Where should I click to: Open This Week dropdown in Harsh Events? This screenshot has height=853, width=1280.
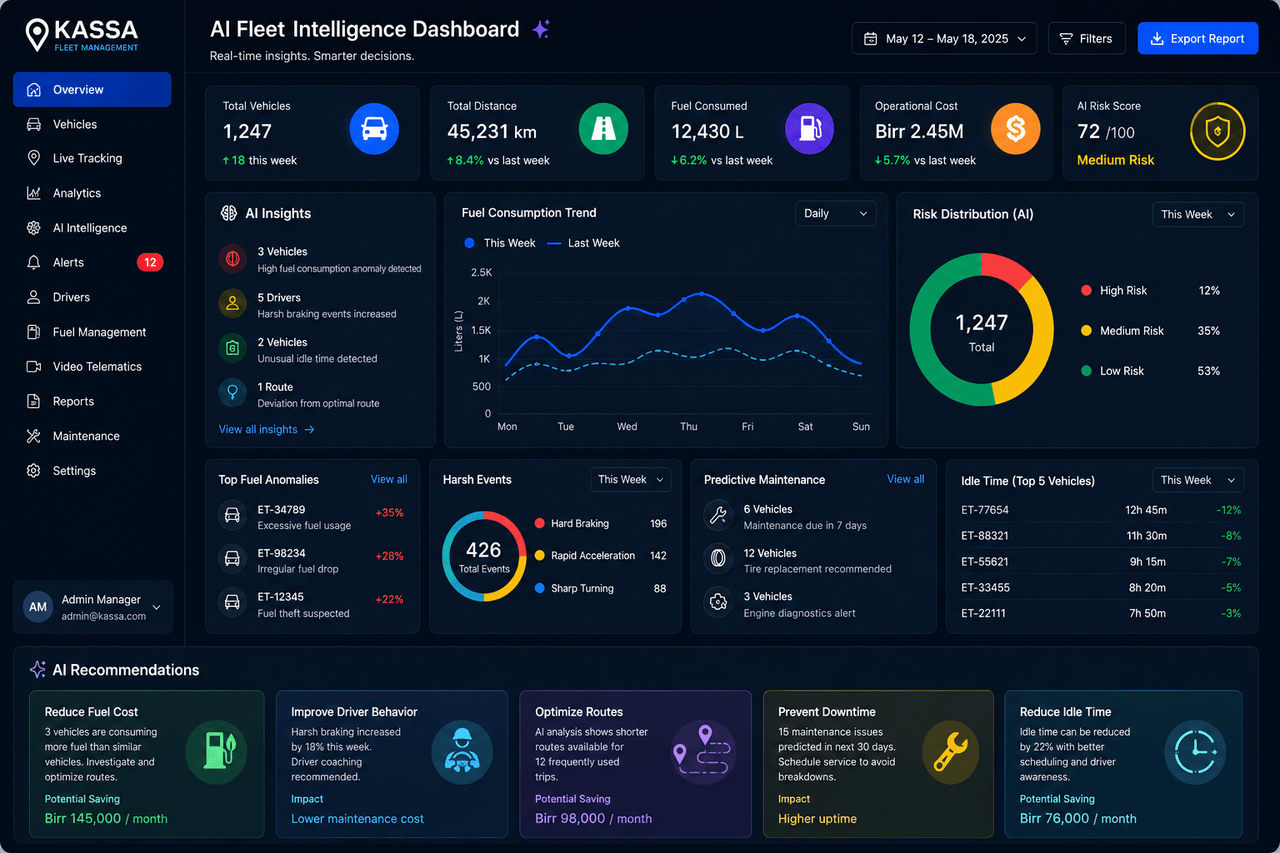631,480
